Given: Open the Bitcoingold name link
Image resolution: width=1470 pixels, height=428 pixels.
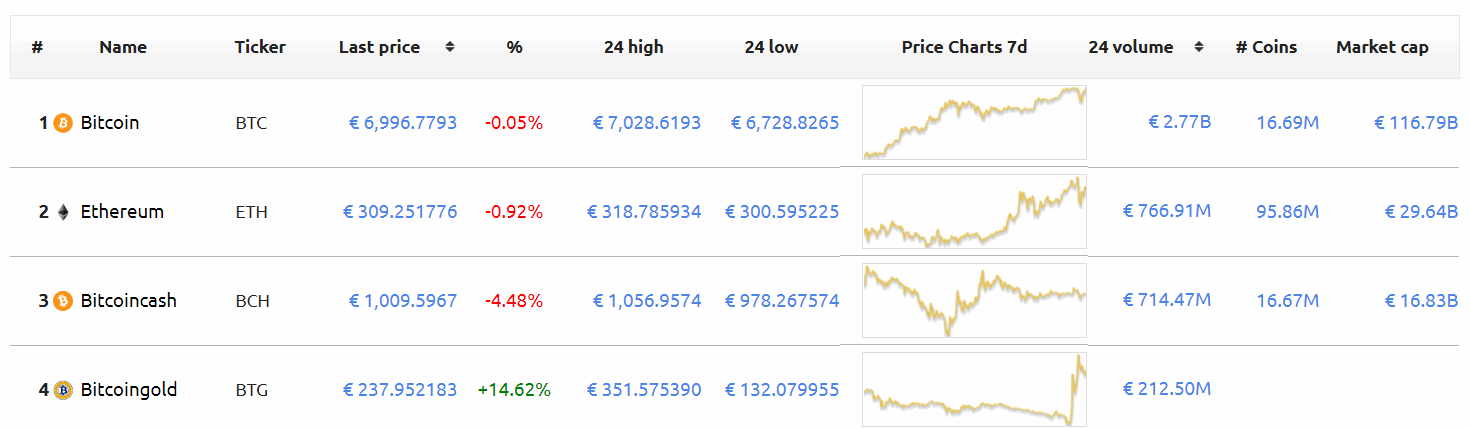Looking at the screenshot, I should [129, 390].
